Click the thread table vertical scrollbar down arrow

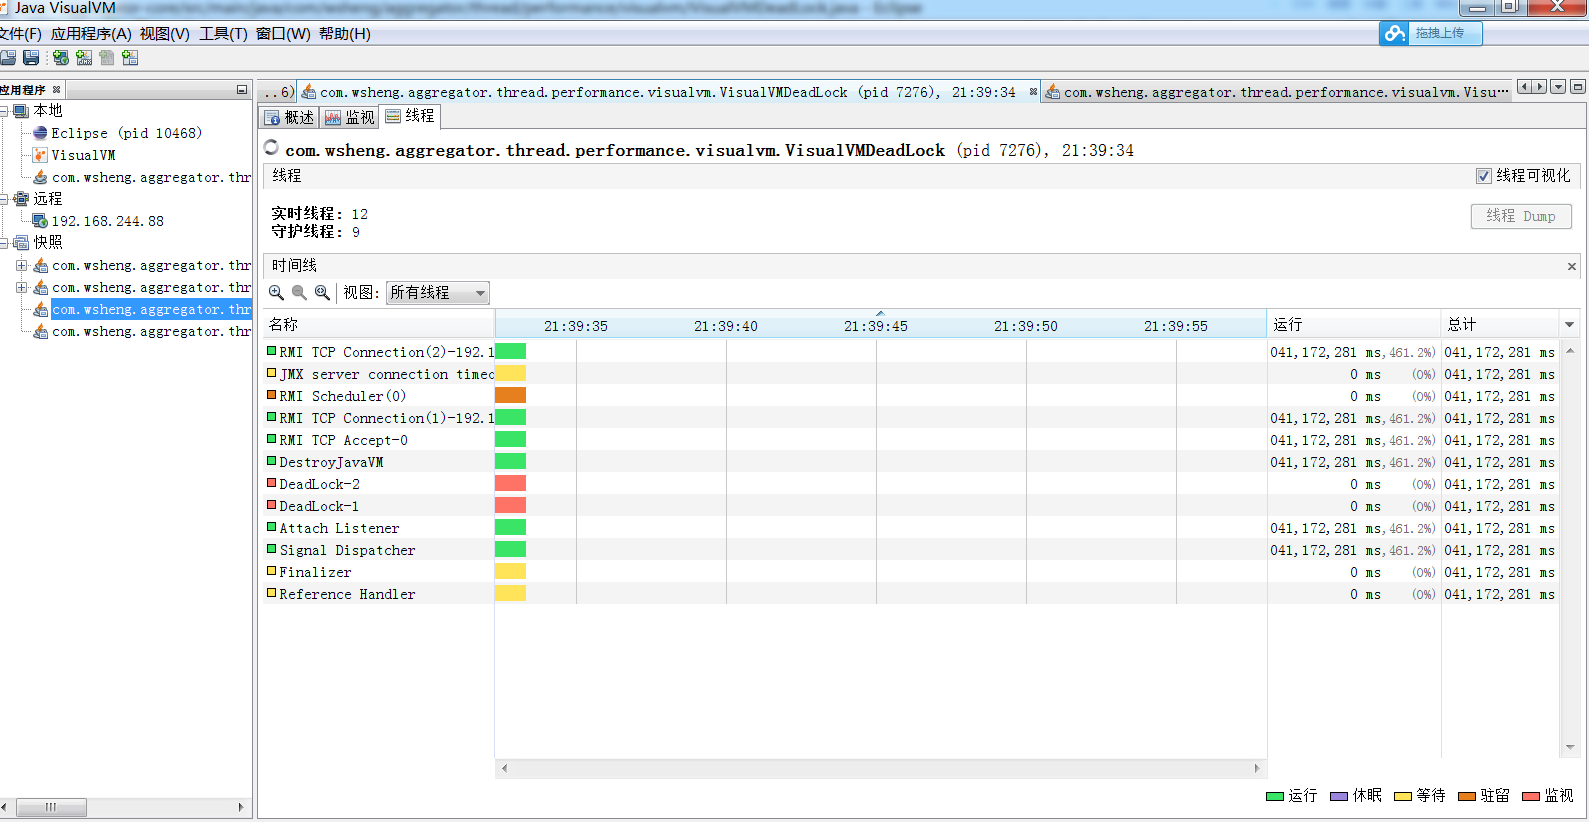pyautogui.click(x=1570, y=747)
